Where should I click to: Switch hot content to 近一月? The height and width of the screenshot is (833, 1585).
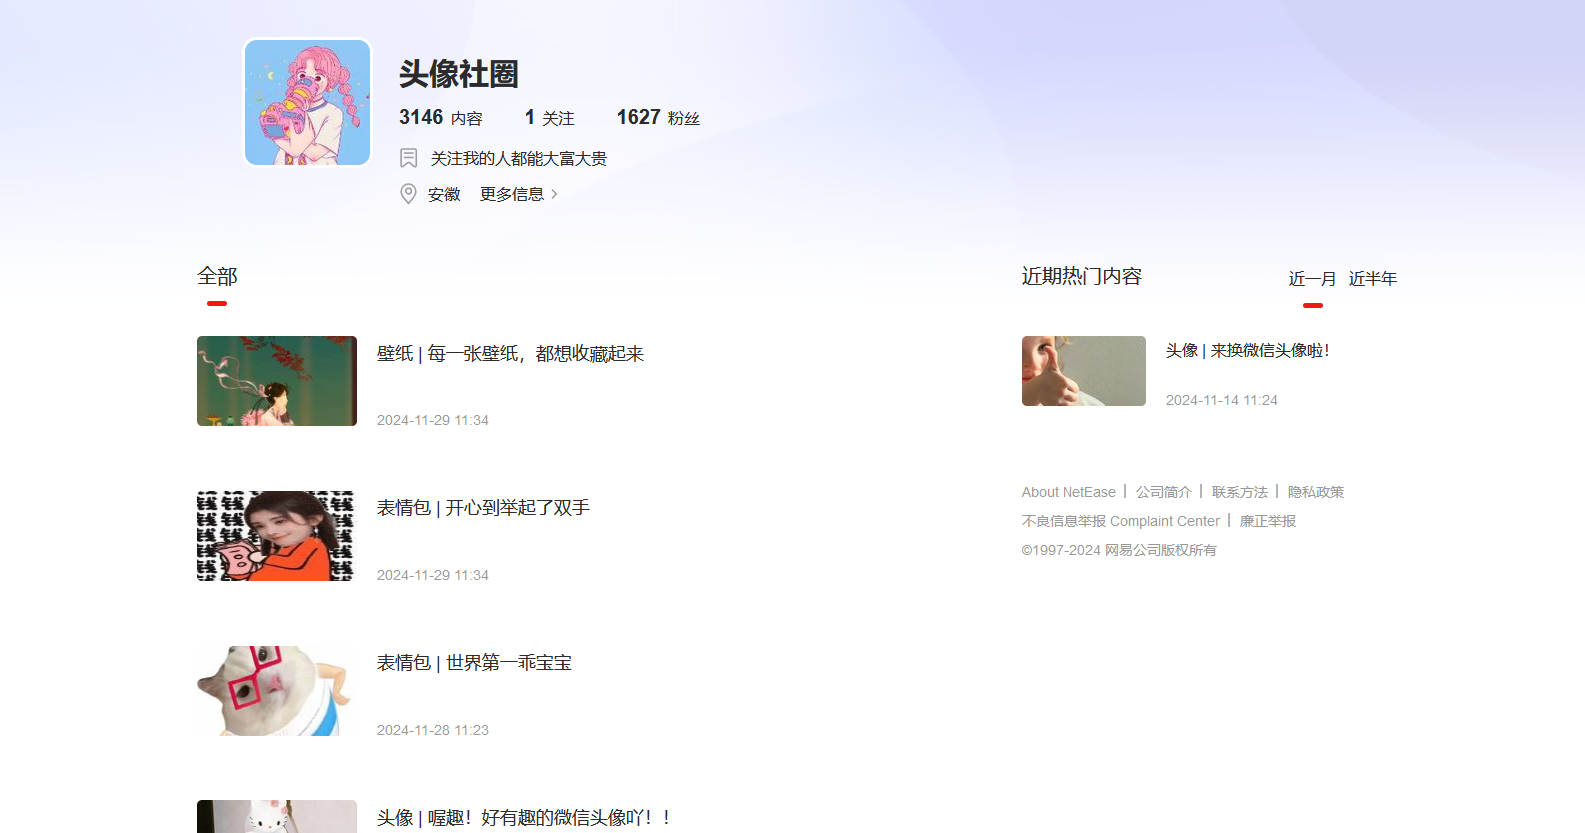(x=1312, y=279)
